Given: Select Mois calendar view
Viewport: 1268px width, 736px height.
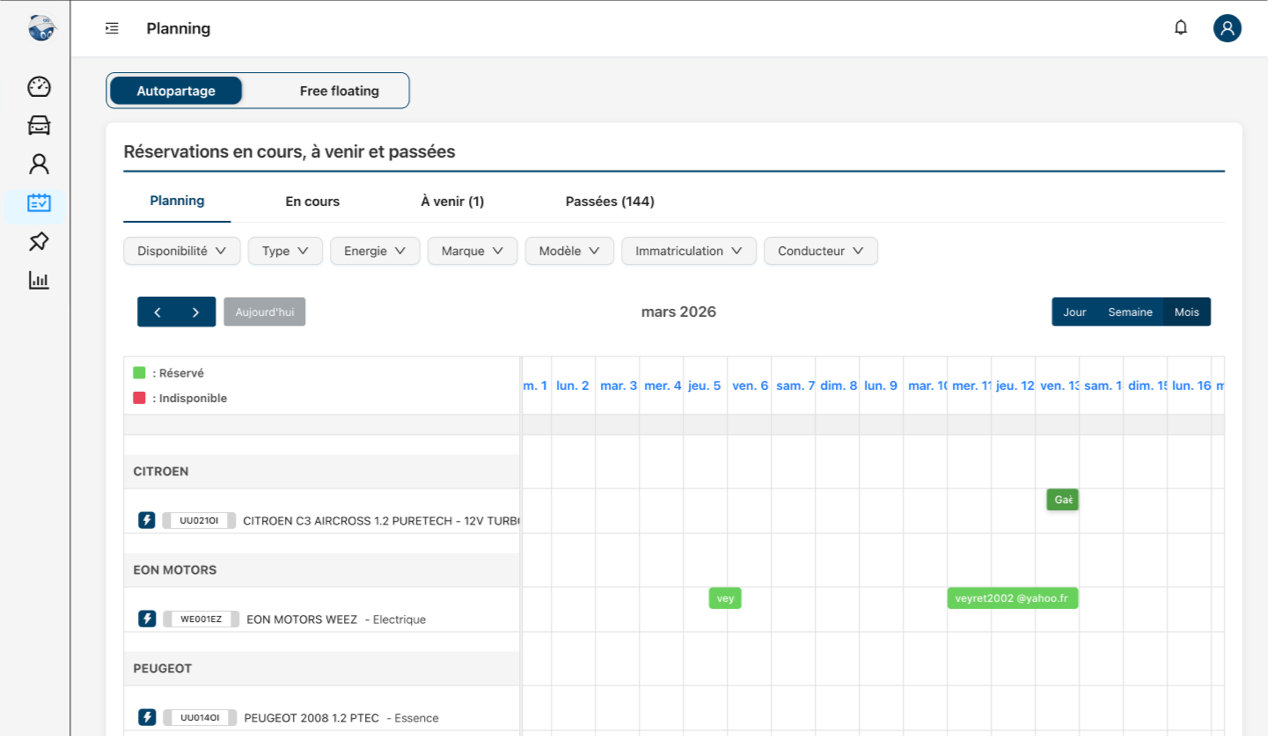Looking at the screenshot, I should pos(1187,312).
